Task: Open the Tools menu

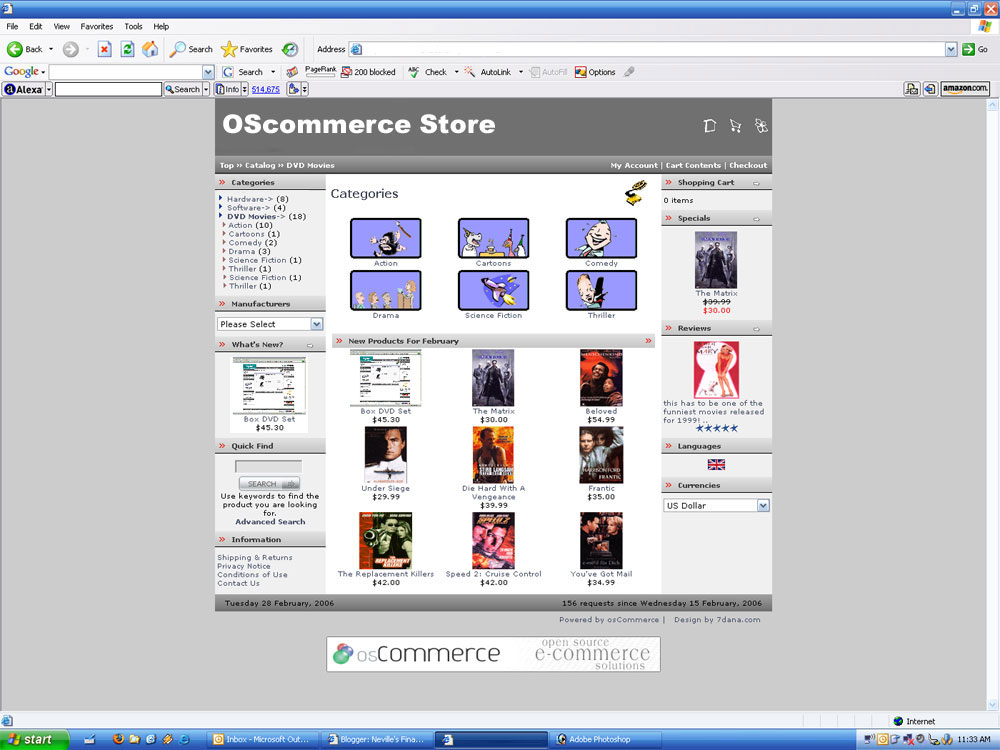Action: pos(133,26)
